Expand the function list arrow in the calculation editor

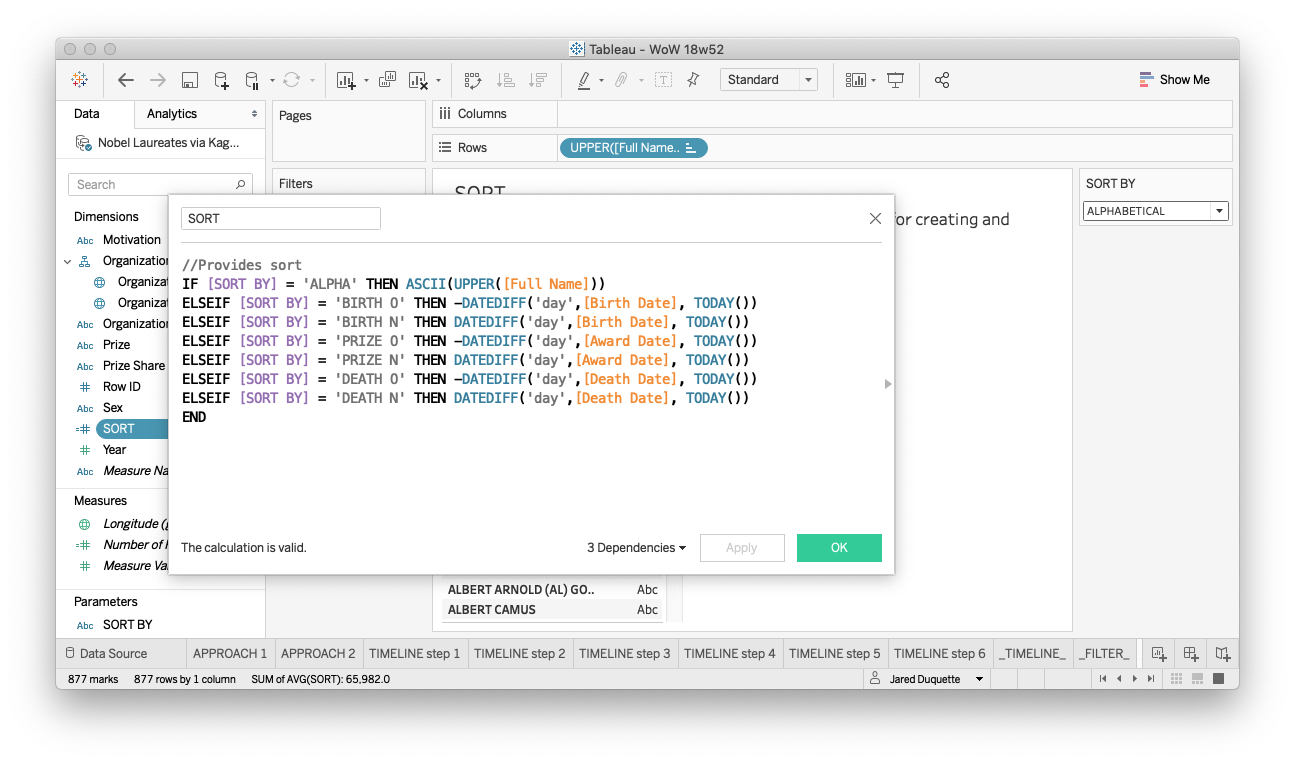(x=888, y=384)
